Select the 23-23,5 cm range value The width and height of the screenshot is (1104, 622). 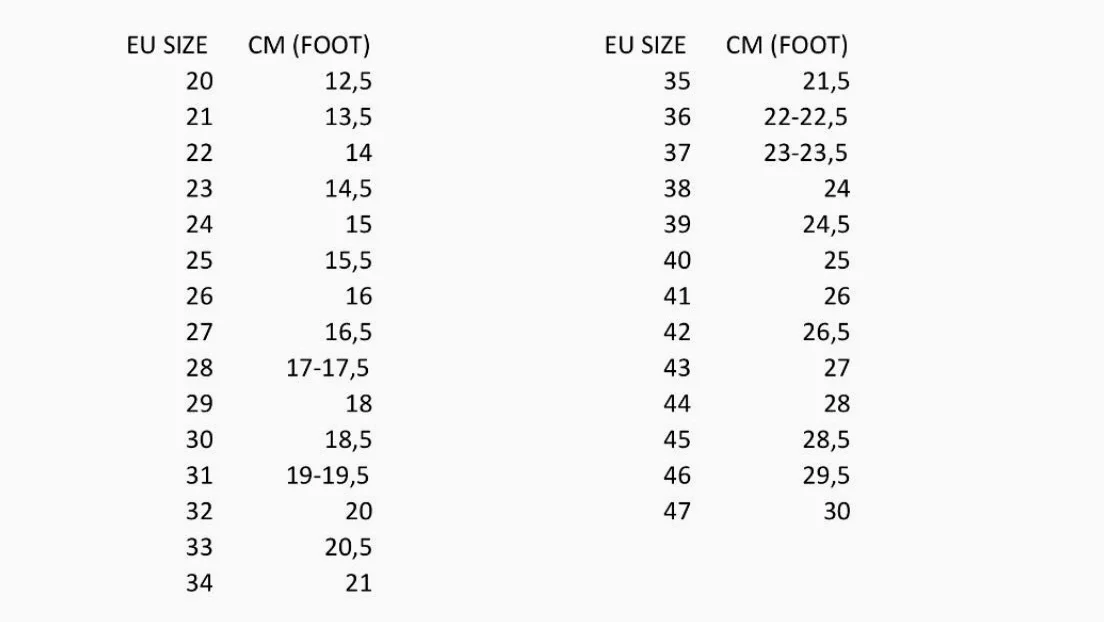click(806, 154)
